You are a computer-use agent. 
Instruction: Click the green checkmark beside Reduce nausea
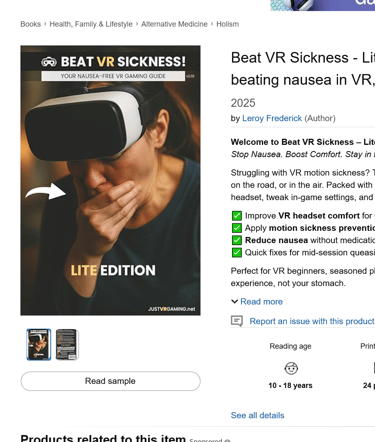237,240
